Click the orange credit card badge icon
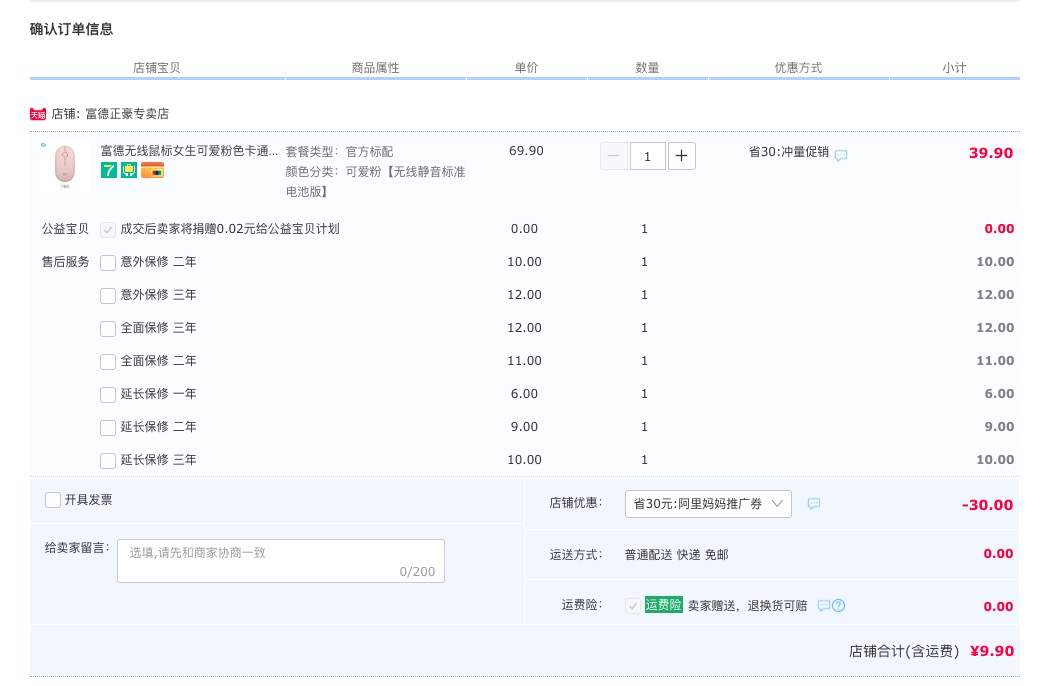This screenshot has width=1061, height=686. [x=152, y=170]
